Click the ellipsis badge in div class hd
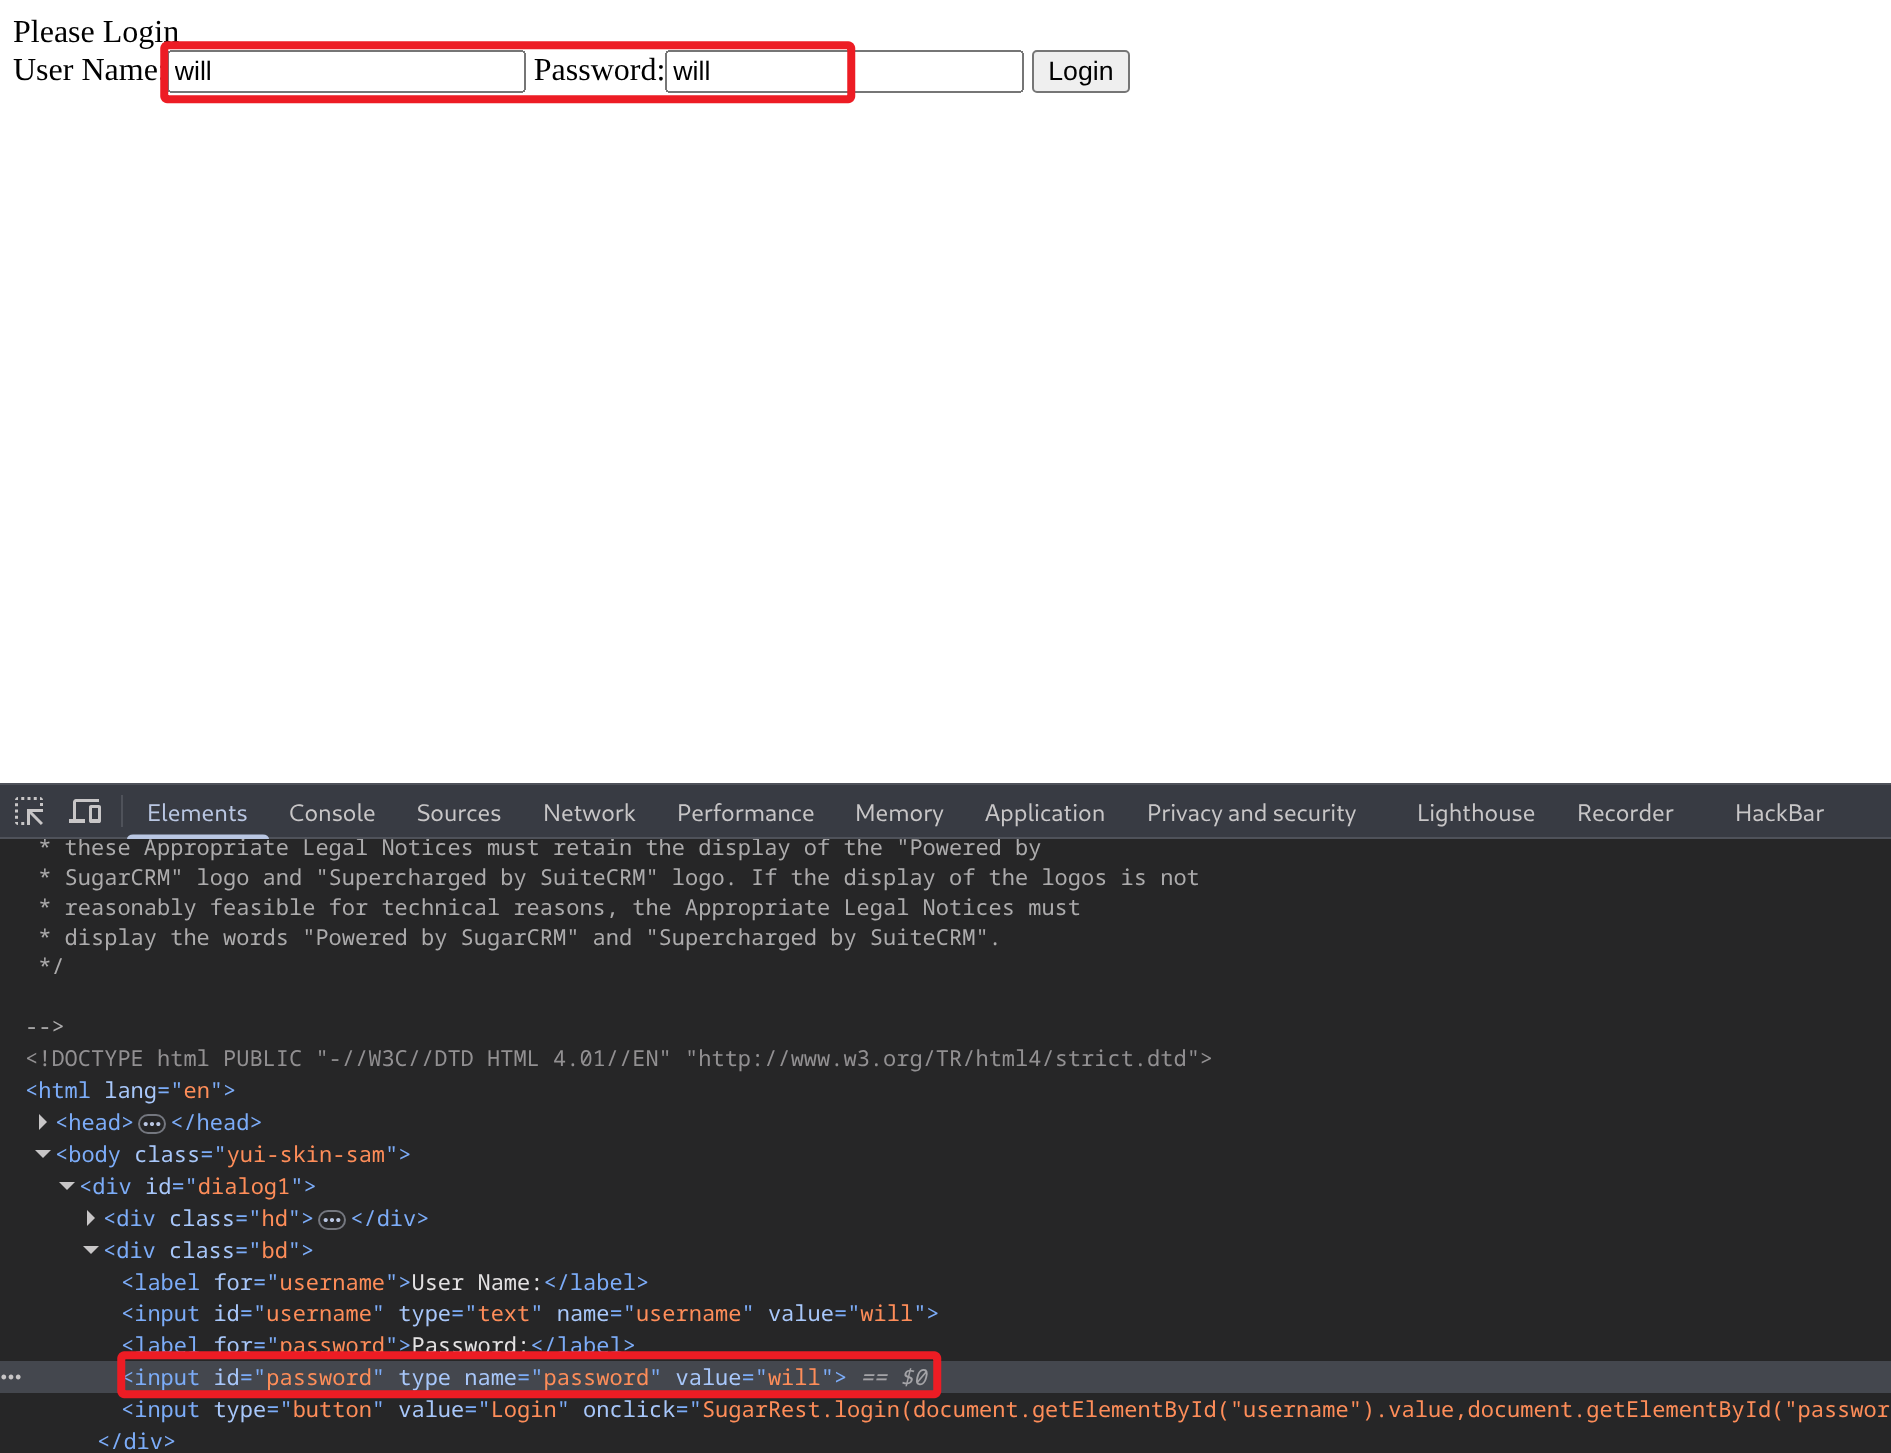Image resolution: width=1891 pixels, height=1453 pixels. 332,1219
